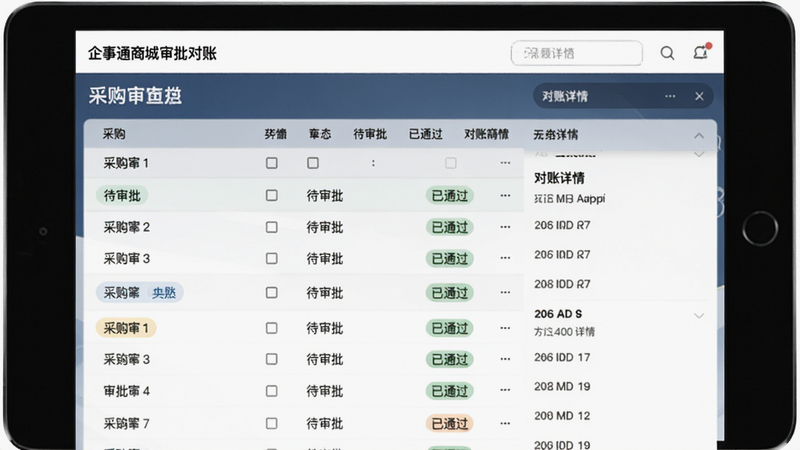Tick checkbox in yellow 采购审 1 row
Viewport: 800px width, 450px height.
[272, 328]
